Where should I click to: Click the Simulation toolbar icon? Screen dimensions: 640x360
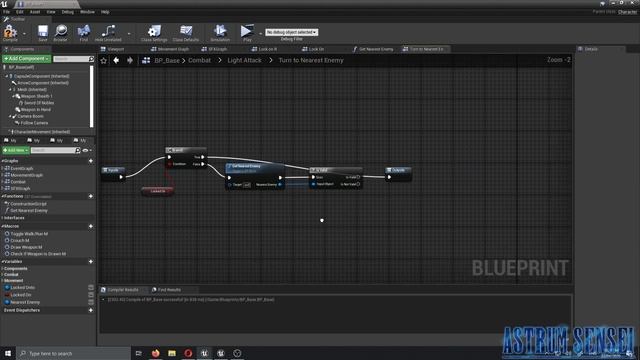click(220, 33)
